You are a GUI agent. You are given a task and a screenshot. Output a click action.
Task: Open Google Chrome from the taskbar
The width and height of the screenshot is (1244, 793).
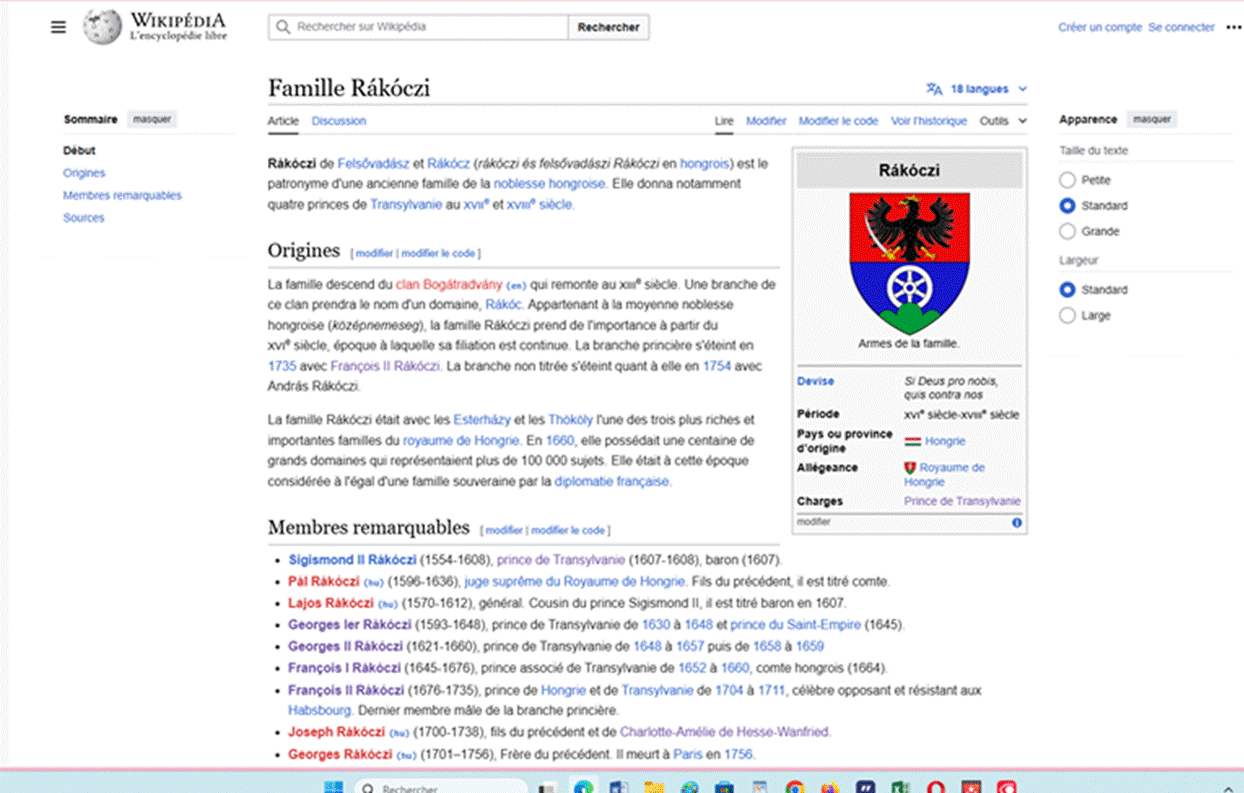tap(794, 787)
